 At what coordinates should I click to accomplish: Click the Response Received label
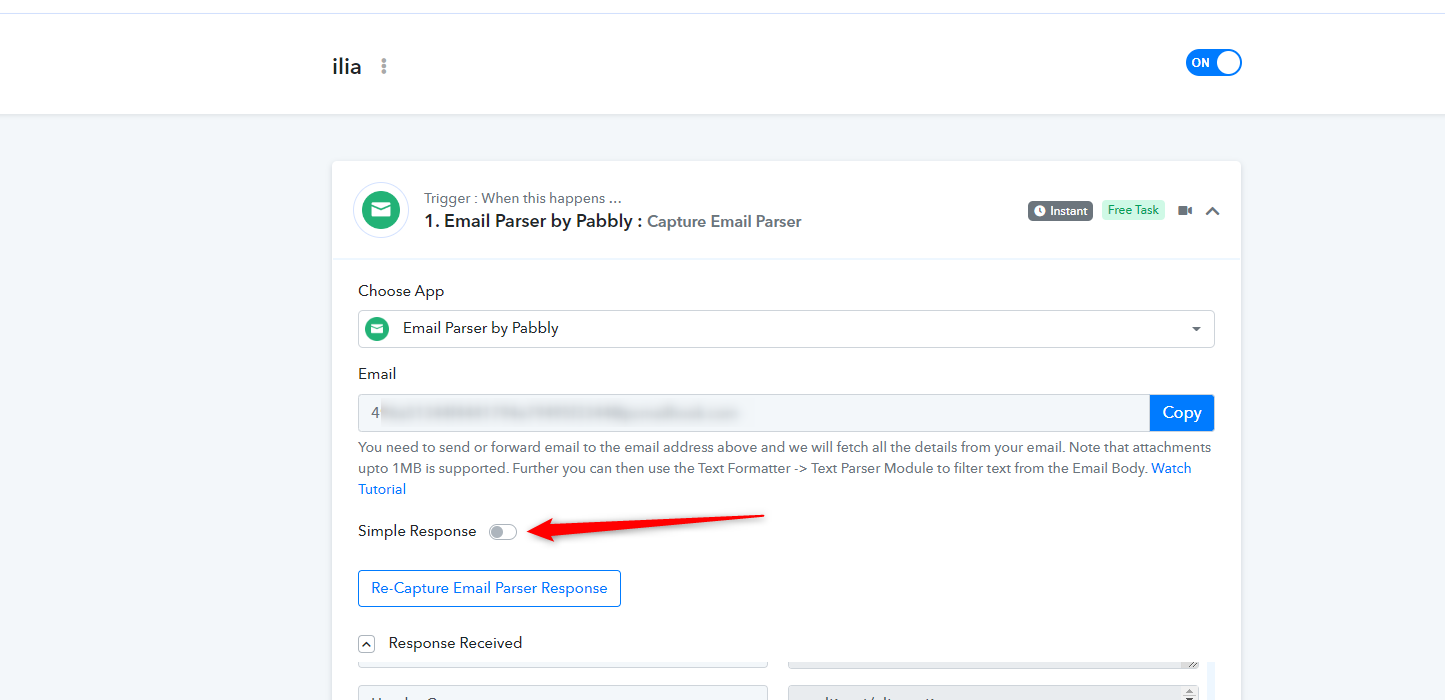pyautogui.click(x=455, y=643)
